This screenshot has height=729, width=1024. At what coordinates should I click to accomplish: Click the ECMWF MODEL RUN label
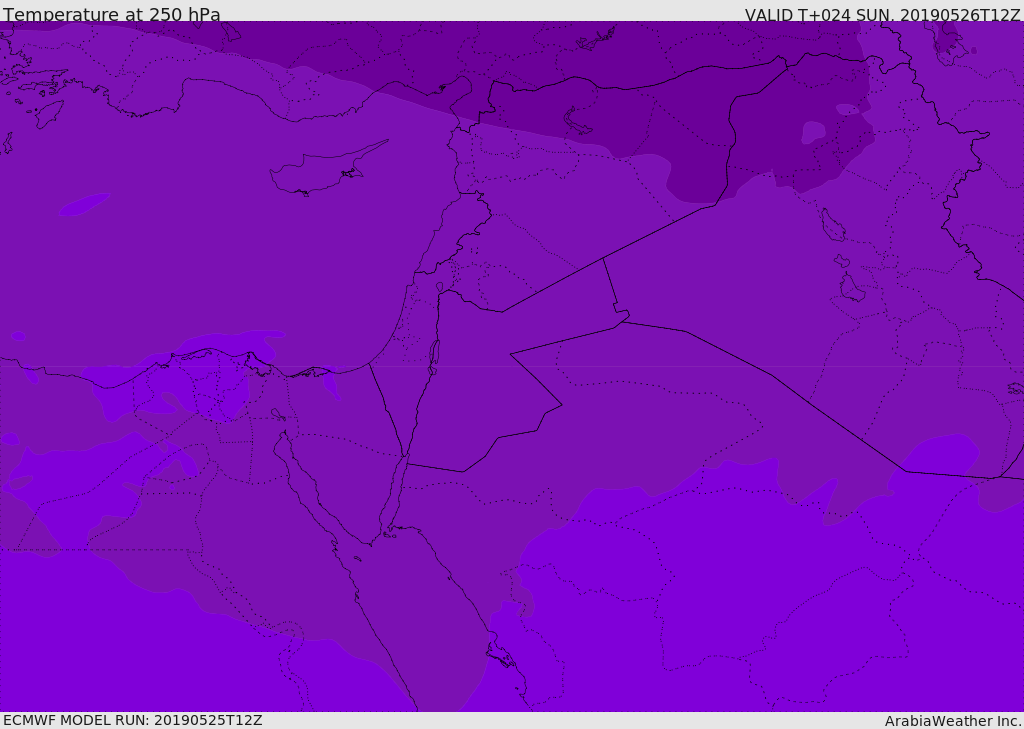pyautogui.click(x=133, y=720)
